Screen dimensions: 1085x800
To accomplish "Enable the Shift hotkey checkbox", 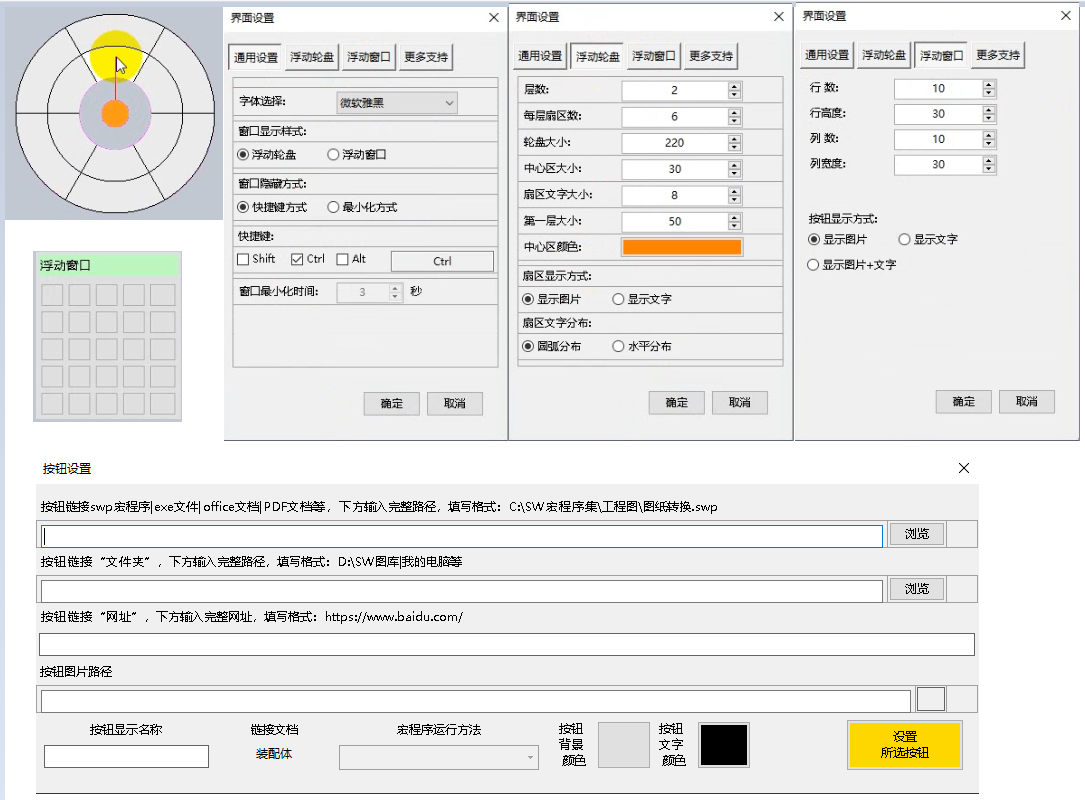I will pyautogui.click(x=256, y=259).
